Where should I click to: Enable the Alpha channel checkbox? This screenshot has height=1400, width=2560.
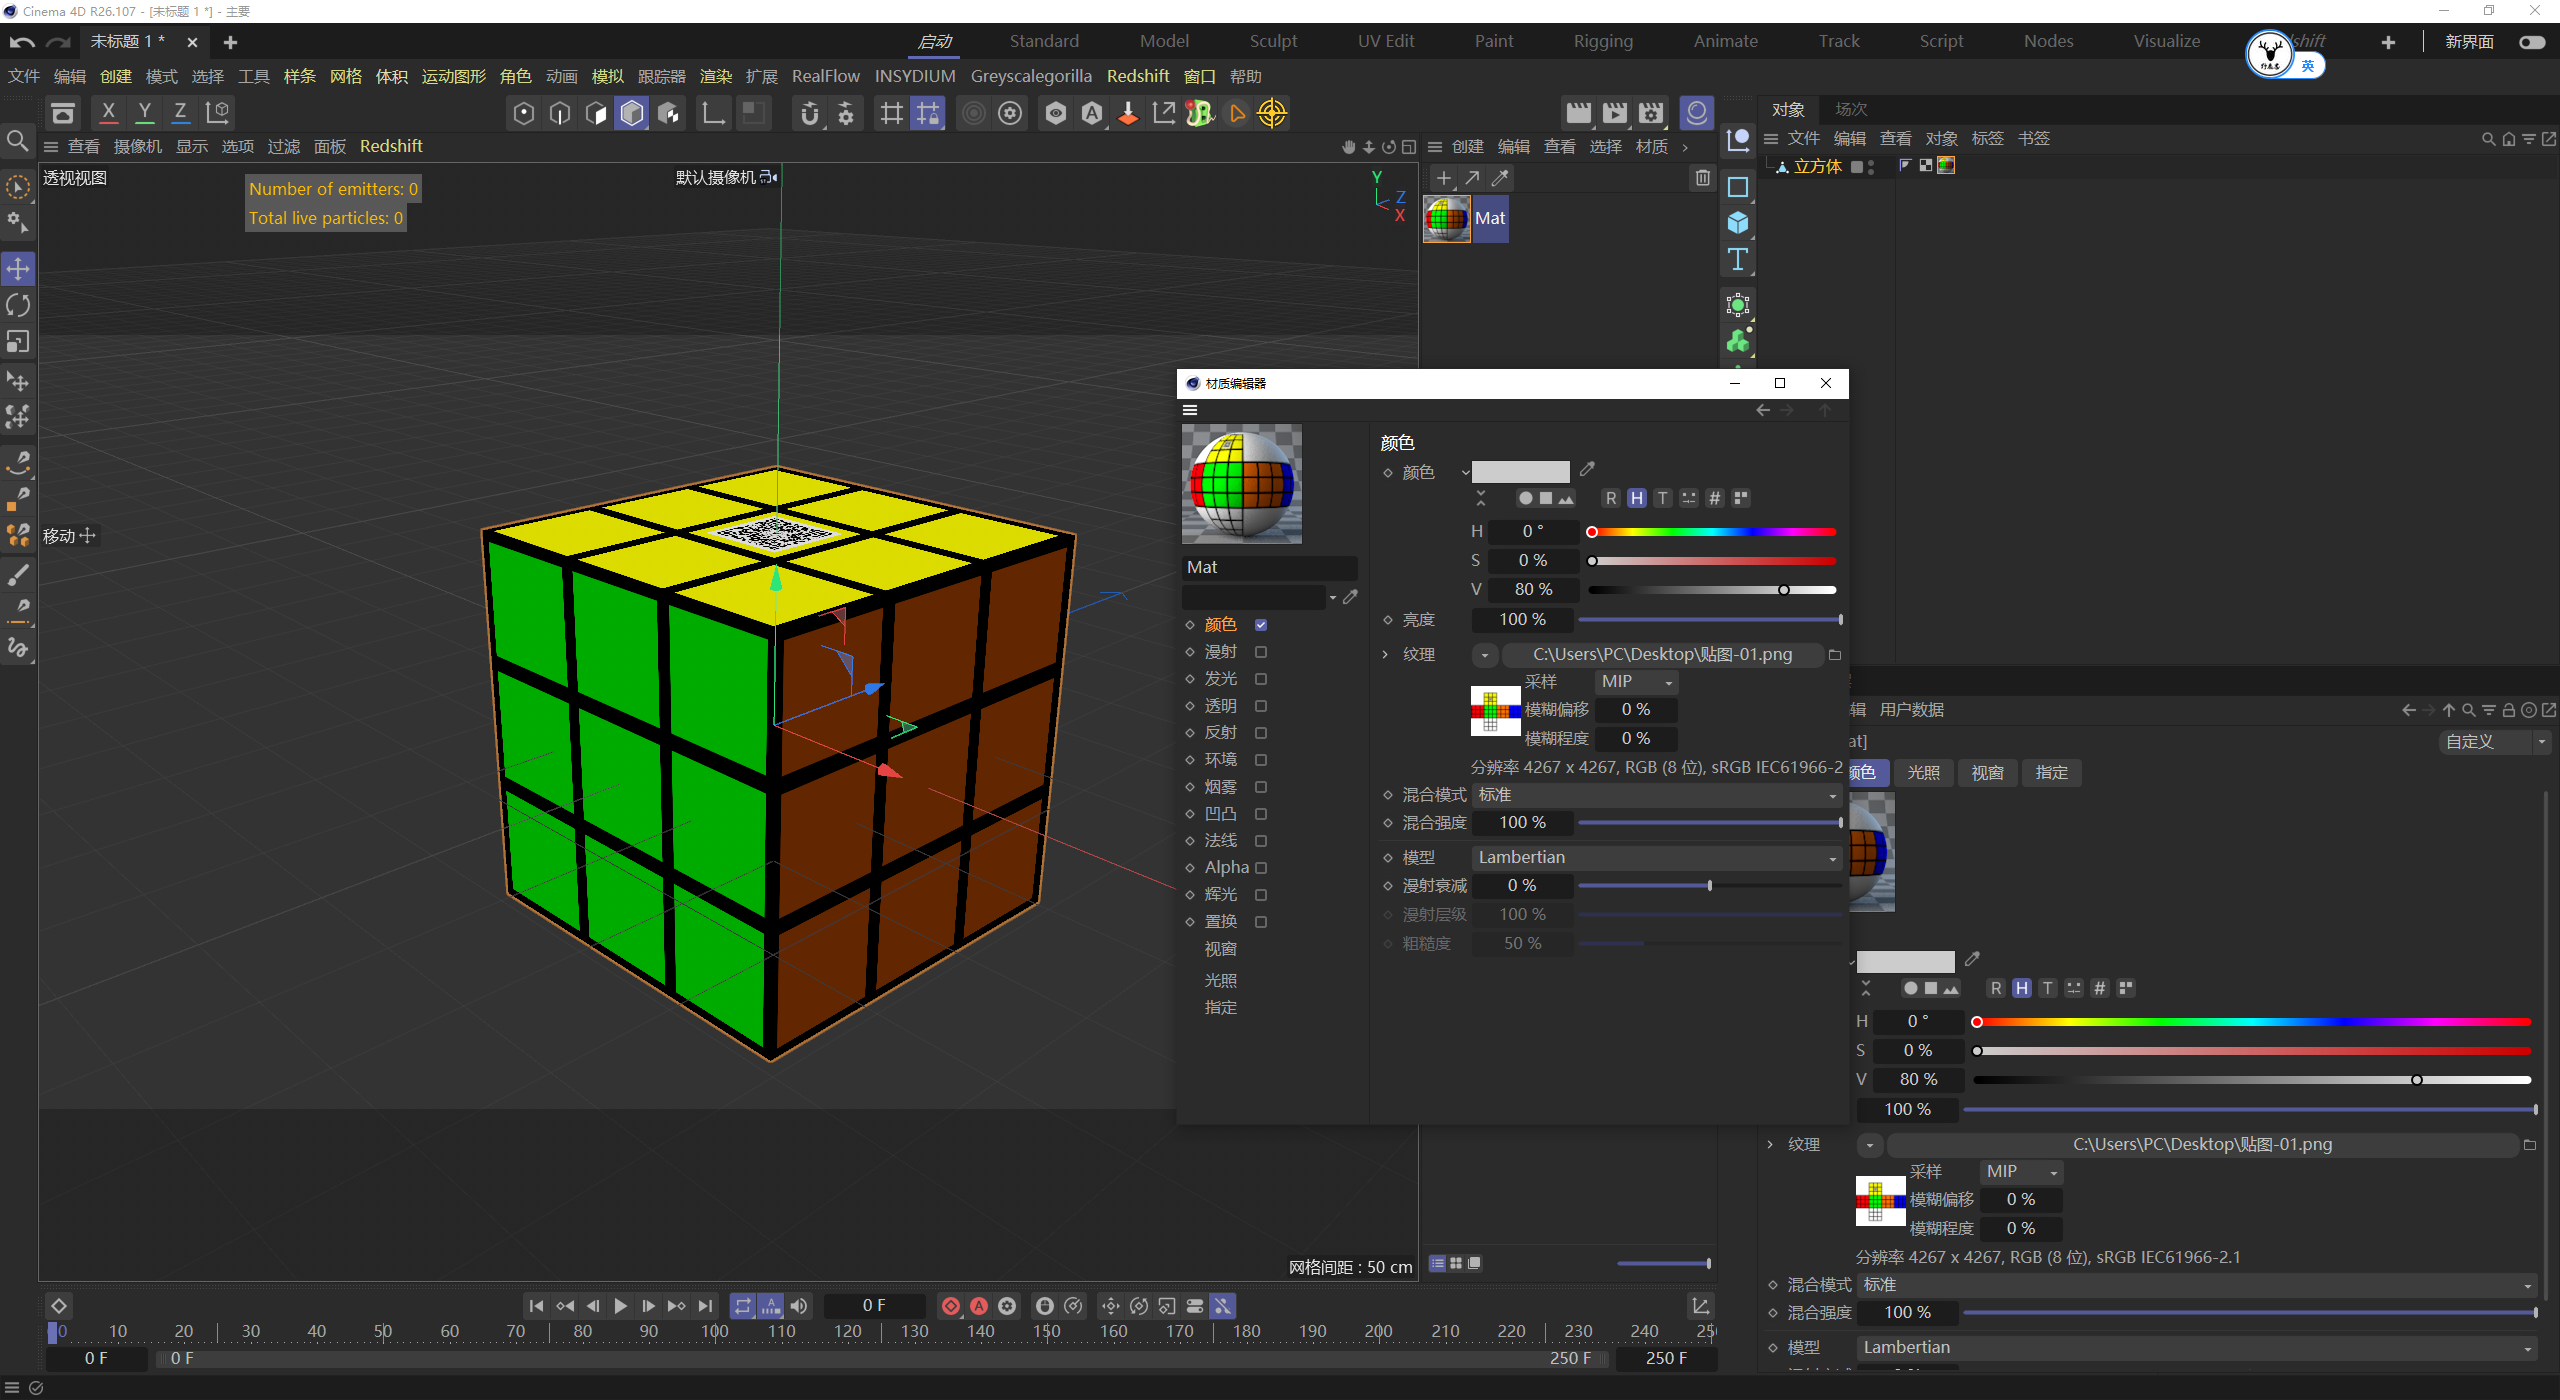(x=1261, y=868)
